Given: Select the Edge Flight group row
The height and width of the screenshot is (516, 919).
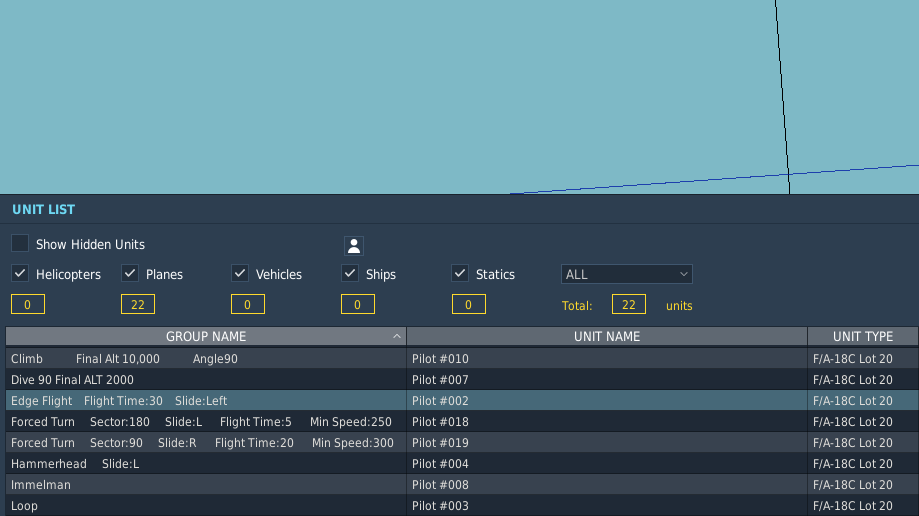Looking at the screenshot, I should [x=205, y=401].
